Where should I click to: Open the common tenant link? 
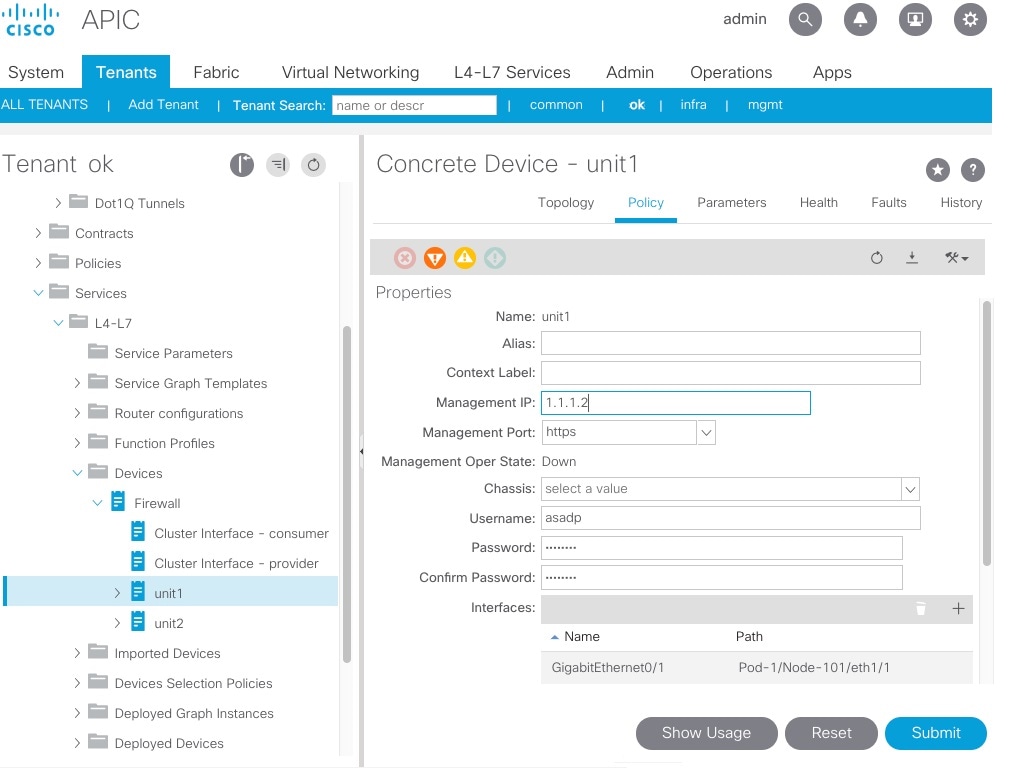click(556, 104)
